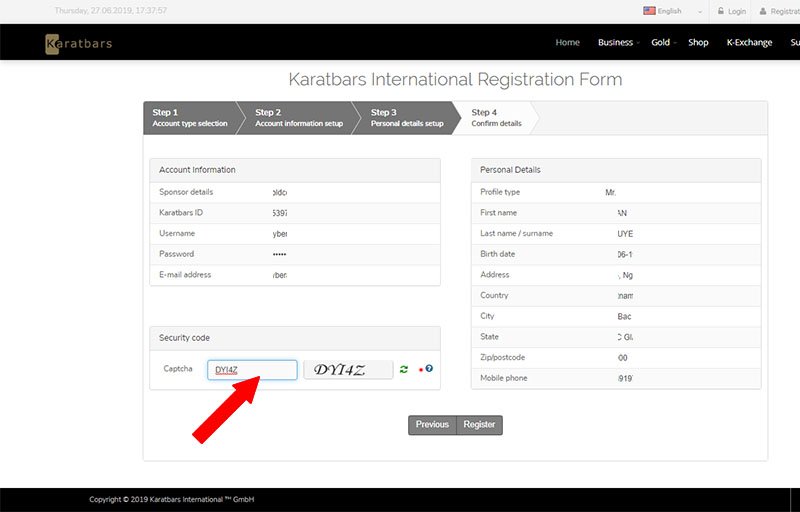
Task: Open the Shop menu item
Action: point(698,42)
